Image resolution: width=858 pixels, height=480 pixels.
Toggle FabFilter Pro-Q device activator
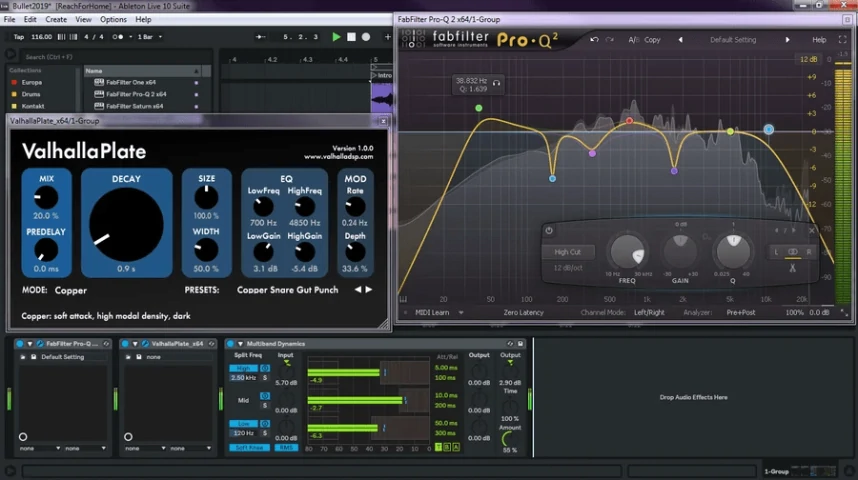[20, 344]
